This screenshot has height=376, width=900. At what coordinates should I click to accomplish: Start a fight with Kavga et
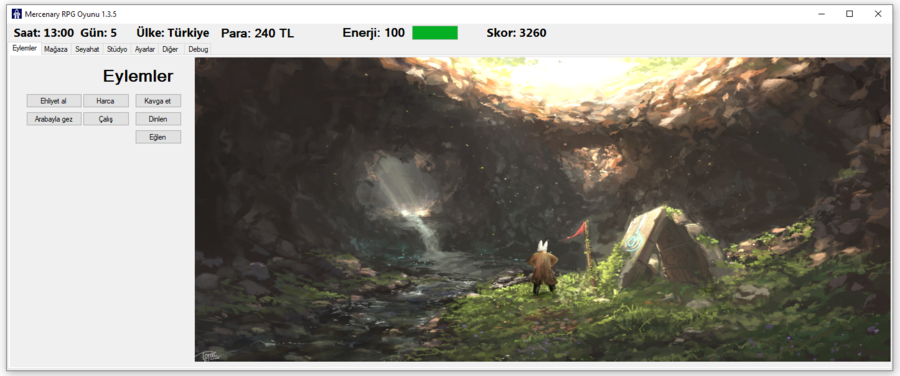158,101
